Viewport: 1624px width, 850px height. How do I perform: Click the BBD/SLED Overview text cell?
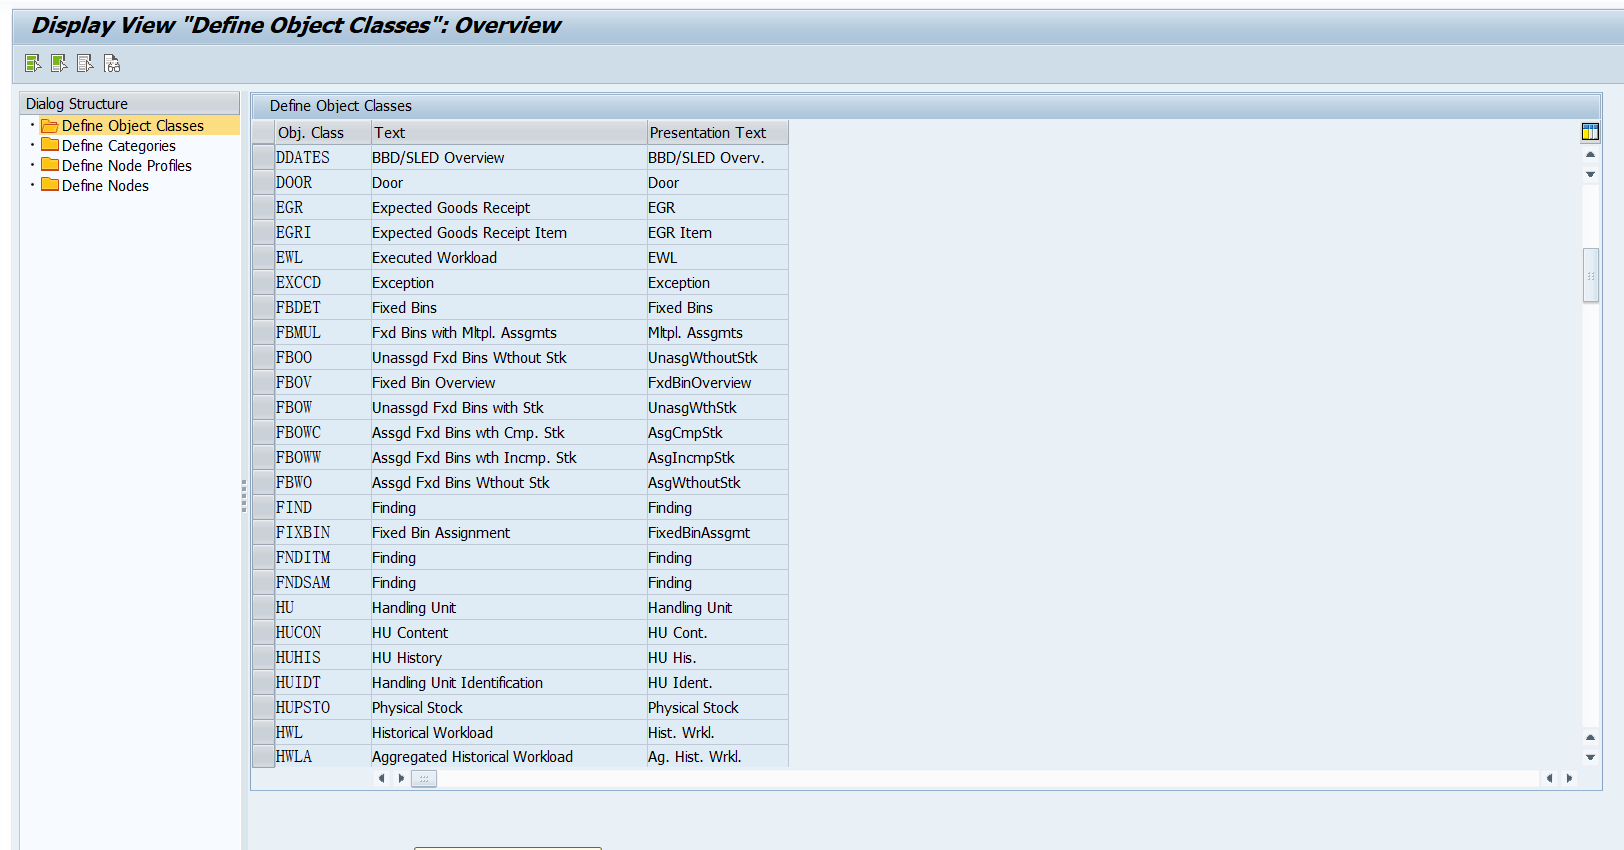pyautogui.click(x=508, y=157)
